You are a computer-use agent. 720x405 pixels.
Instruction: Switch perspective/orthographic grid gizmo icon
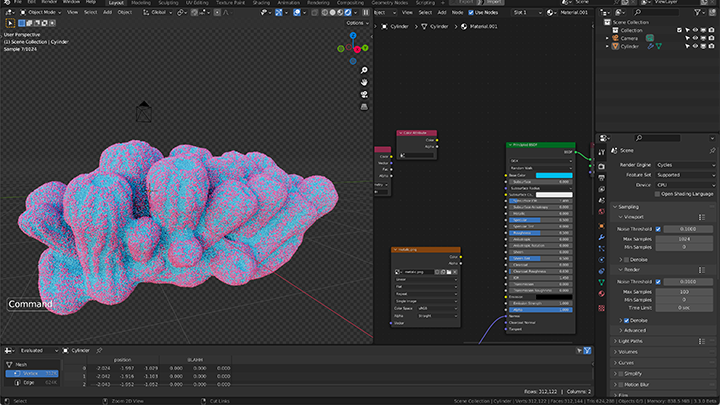click(x=364, y=107)
